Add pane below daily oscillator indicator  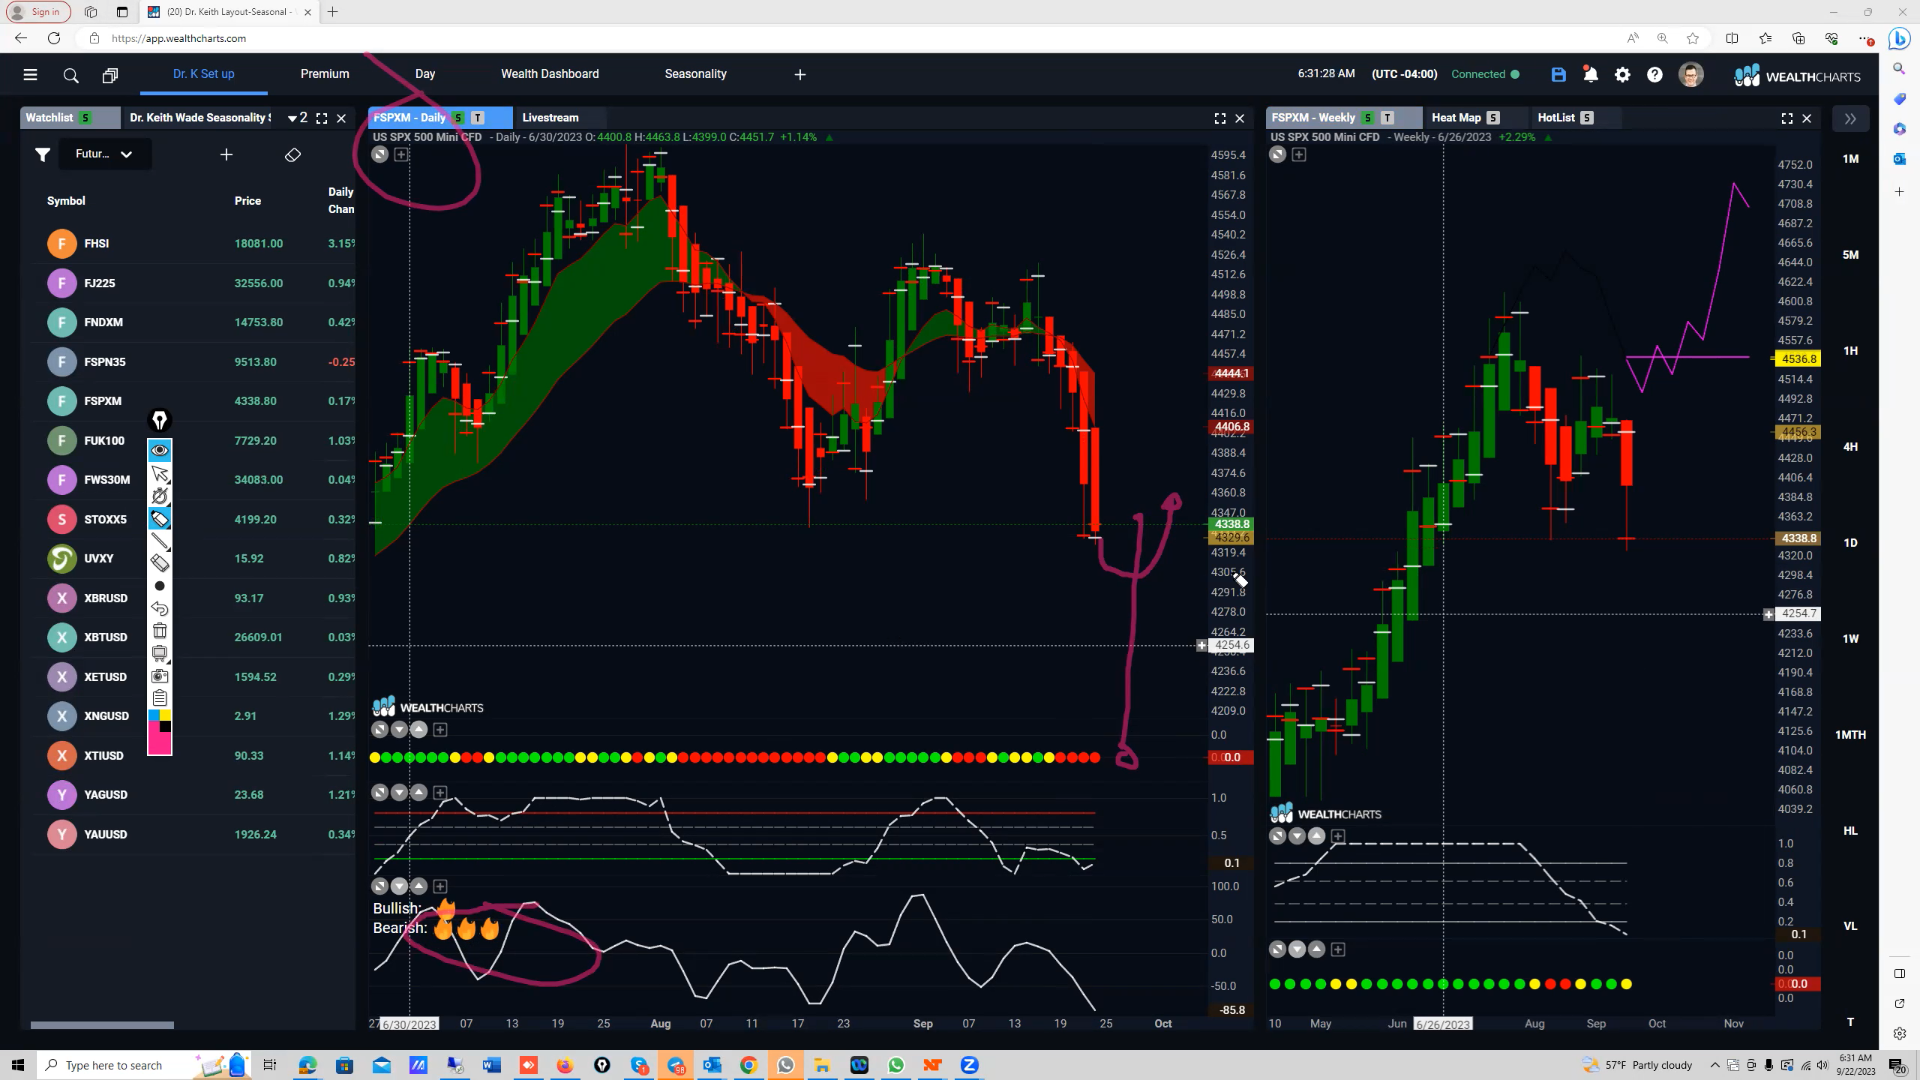click(440, 793)
